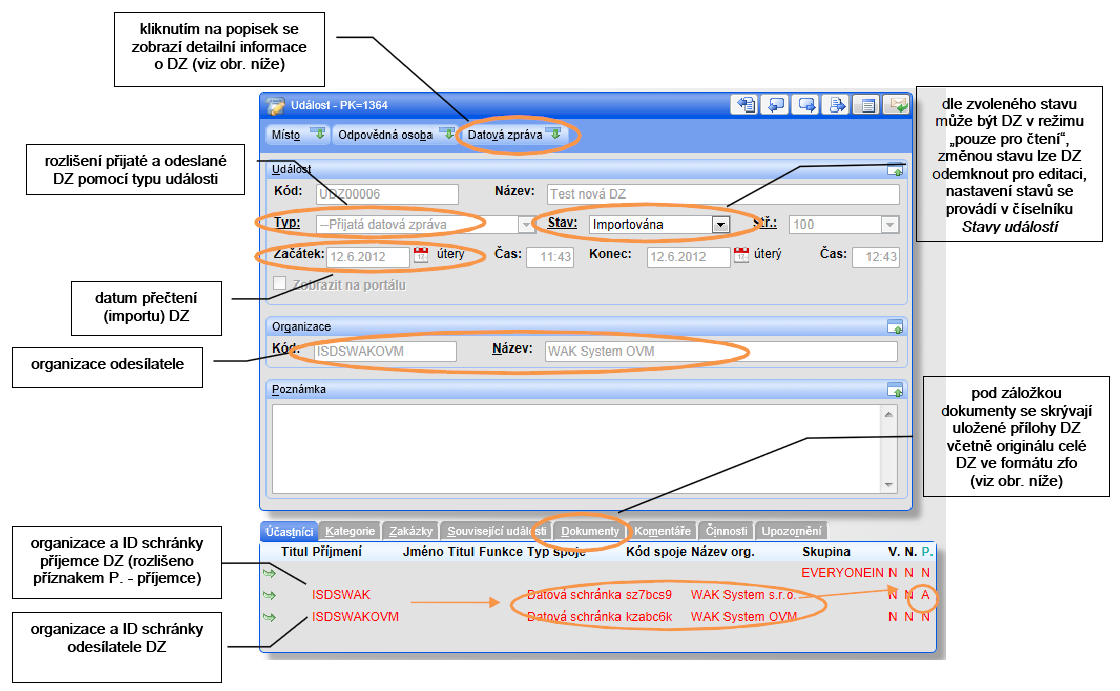The height and width of the screenshot is (691, 1120).
Task: Click inside the Poznámka text area
Action: (x=575, y=449)
